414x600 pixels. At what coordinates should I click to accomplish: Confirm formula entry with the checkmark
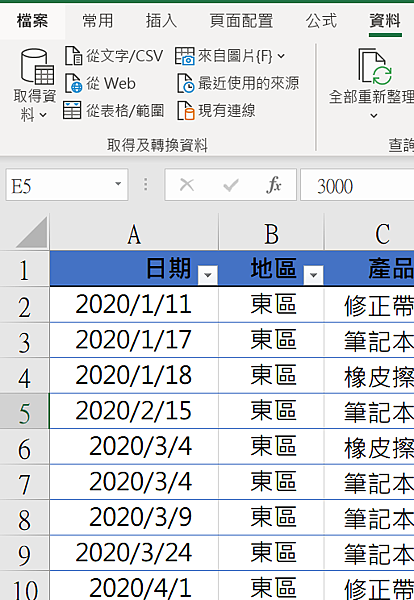point(231,185)
